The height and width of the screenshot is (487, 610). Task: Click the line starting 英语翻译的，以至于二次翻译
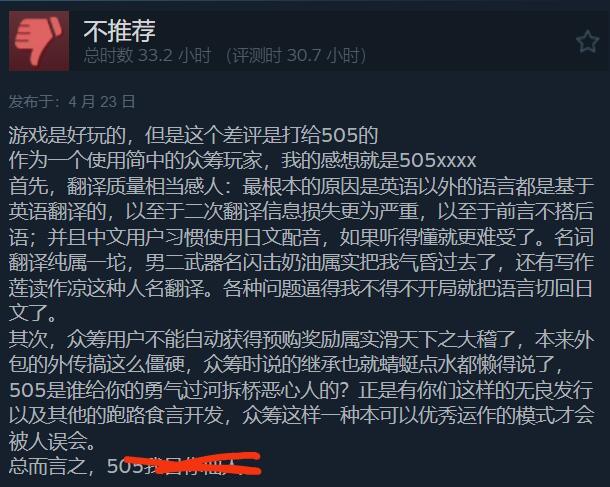click(x=301, y=212)
